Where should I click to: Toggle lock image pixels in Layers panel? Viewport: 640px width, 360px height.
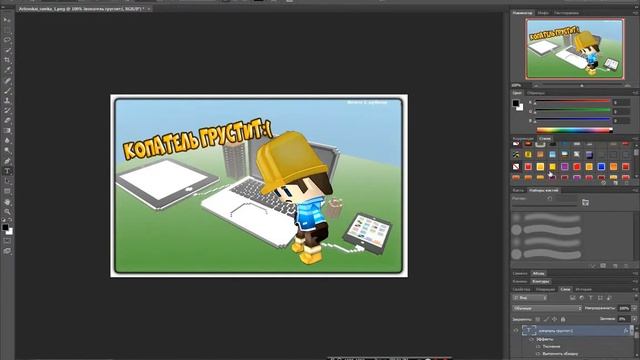(546, 319)
